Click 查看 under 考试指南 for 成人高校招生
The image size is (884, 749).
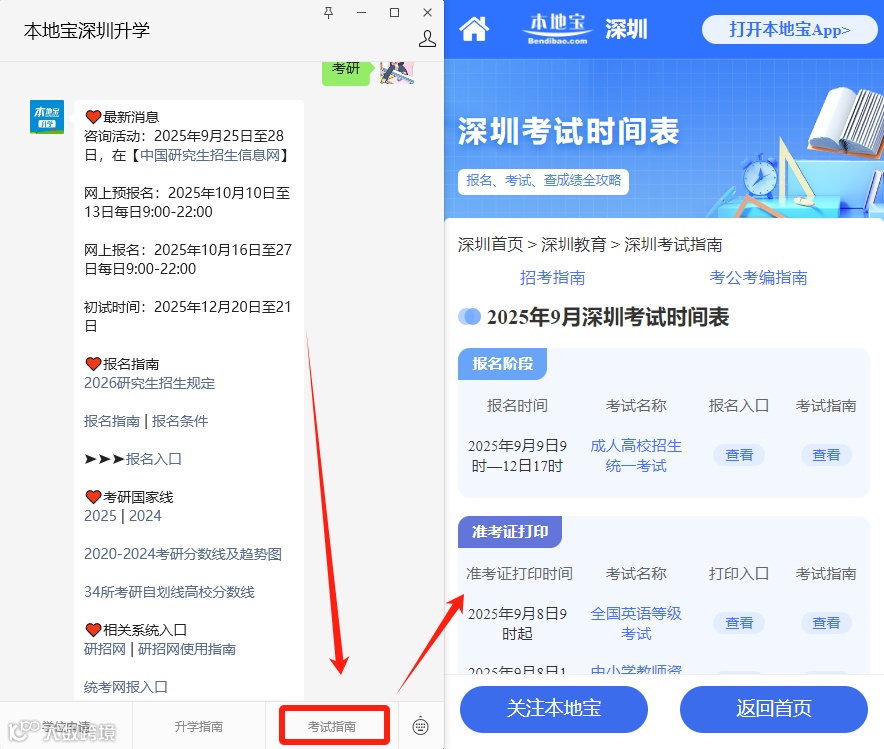click(x=826, y=455)
